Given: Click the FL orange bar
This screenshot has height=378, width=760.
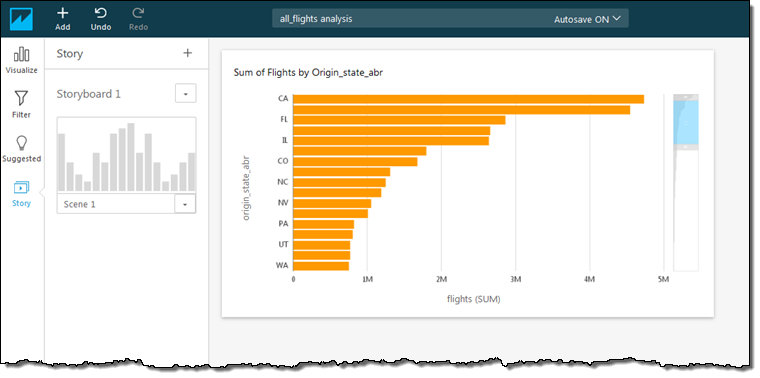Looking at the screenshot, I should (x=399, y=120).
